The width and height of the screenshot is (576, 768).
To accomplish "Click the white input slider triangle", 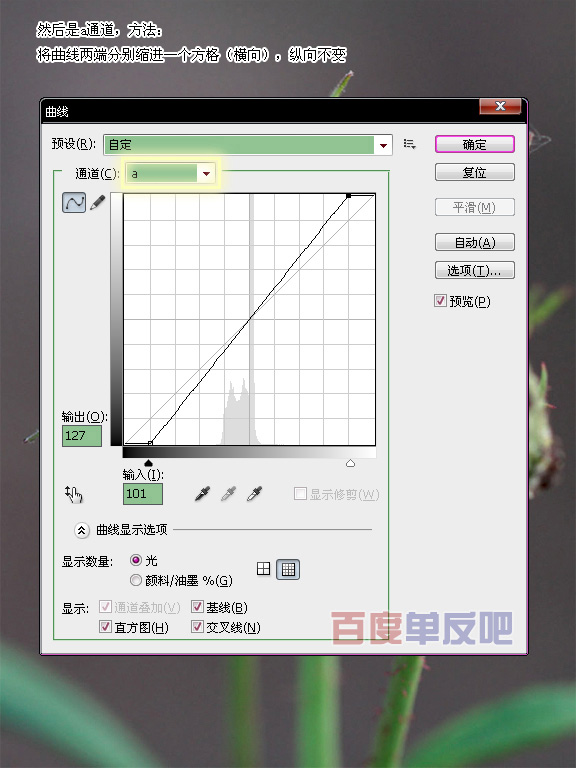I will (350, 463).
